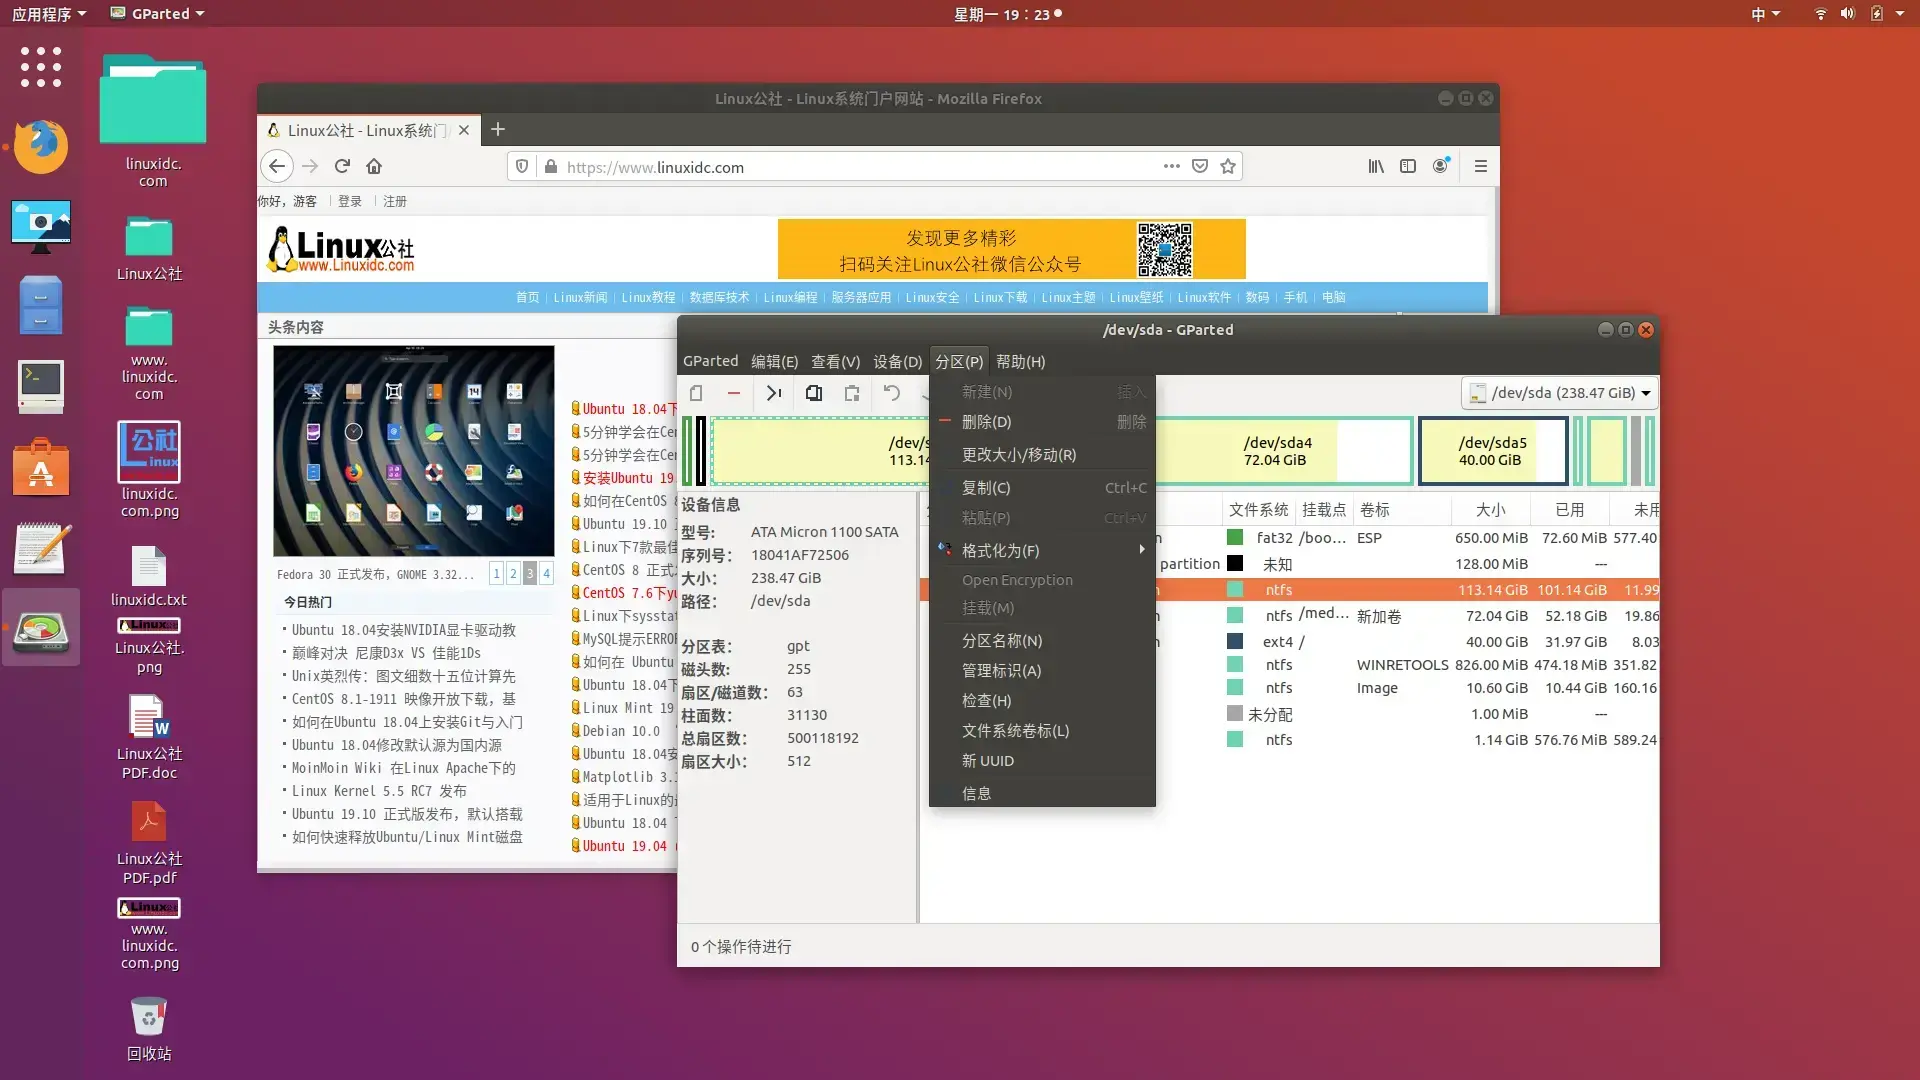Screen dimensions: 1920x1080
Task: Create a new partition table document icon
Action: pyautogui.click(x=697, y=393)
